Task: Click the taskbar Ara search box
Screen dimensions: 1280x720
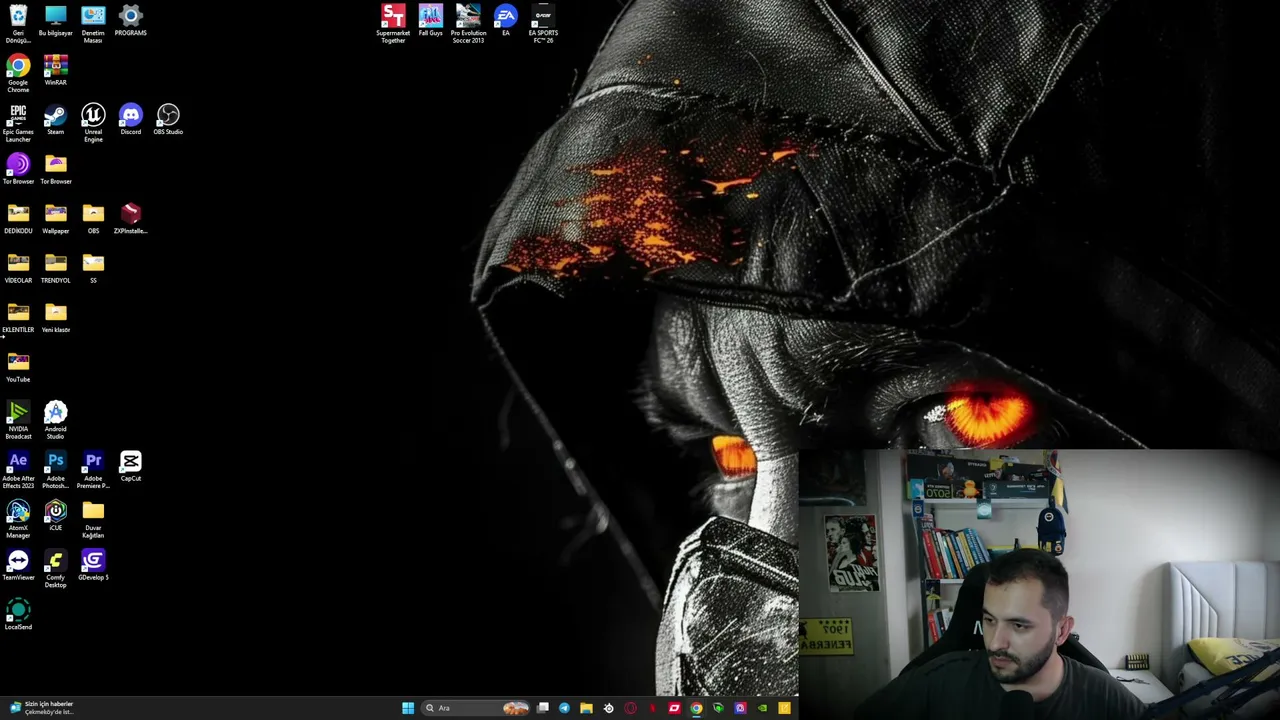Action: [476, 708]
